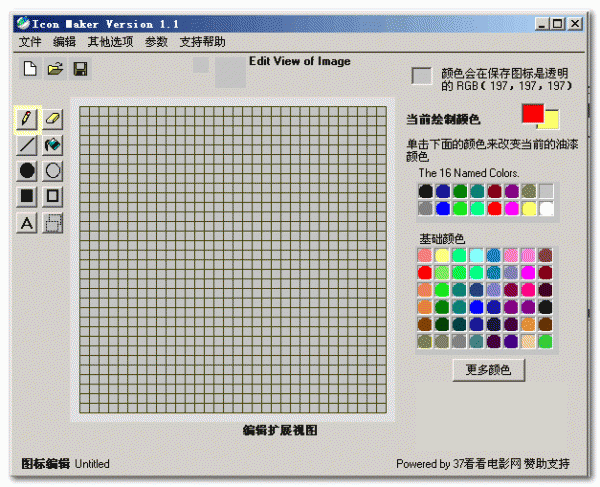
Task: Click the 更多颜色 button
Action: pyautogui.click(x=489, y=370)
